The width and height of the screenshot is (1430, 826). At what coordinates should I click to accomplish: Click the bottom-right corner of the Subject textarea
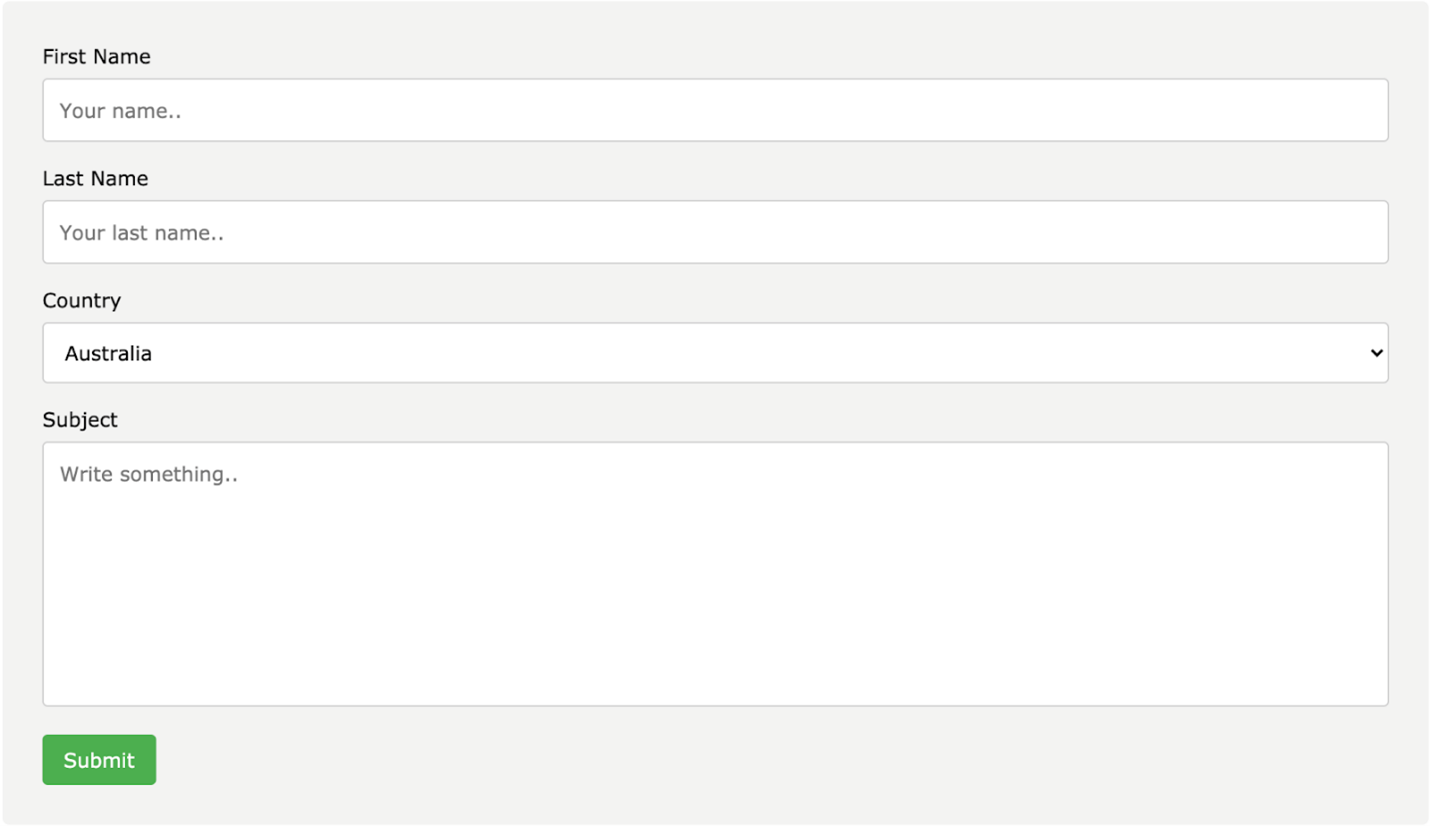pyautogui.click(x=1380, y=698)
